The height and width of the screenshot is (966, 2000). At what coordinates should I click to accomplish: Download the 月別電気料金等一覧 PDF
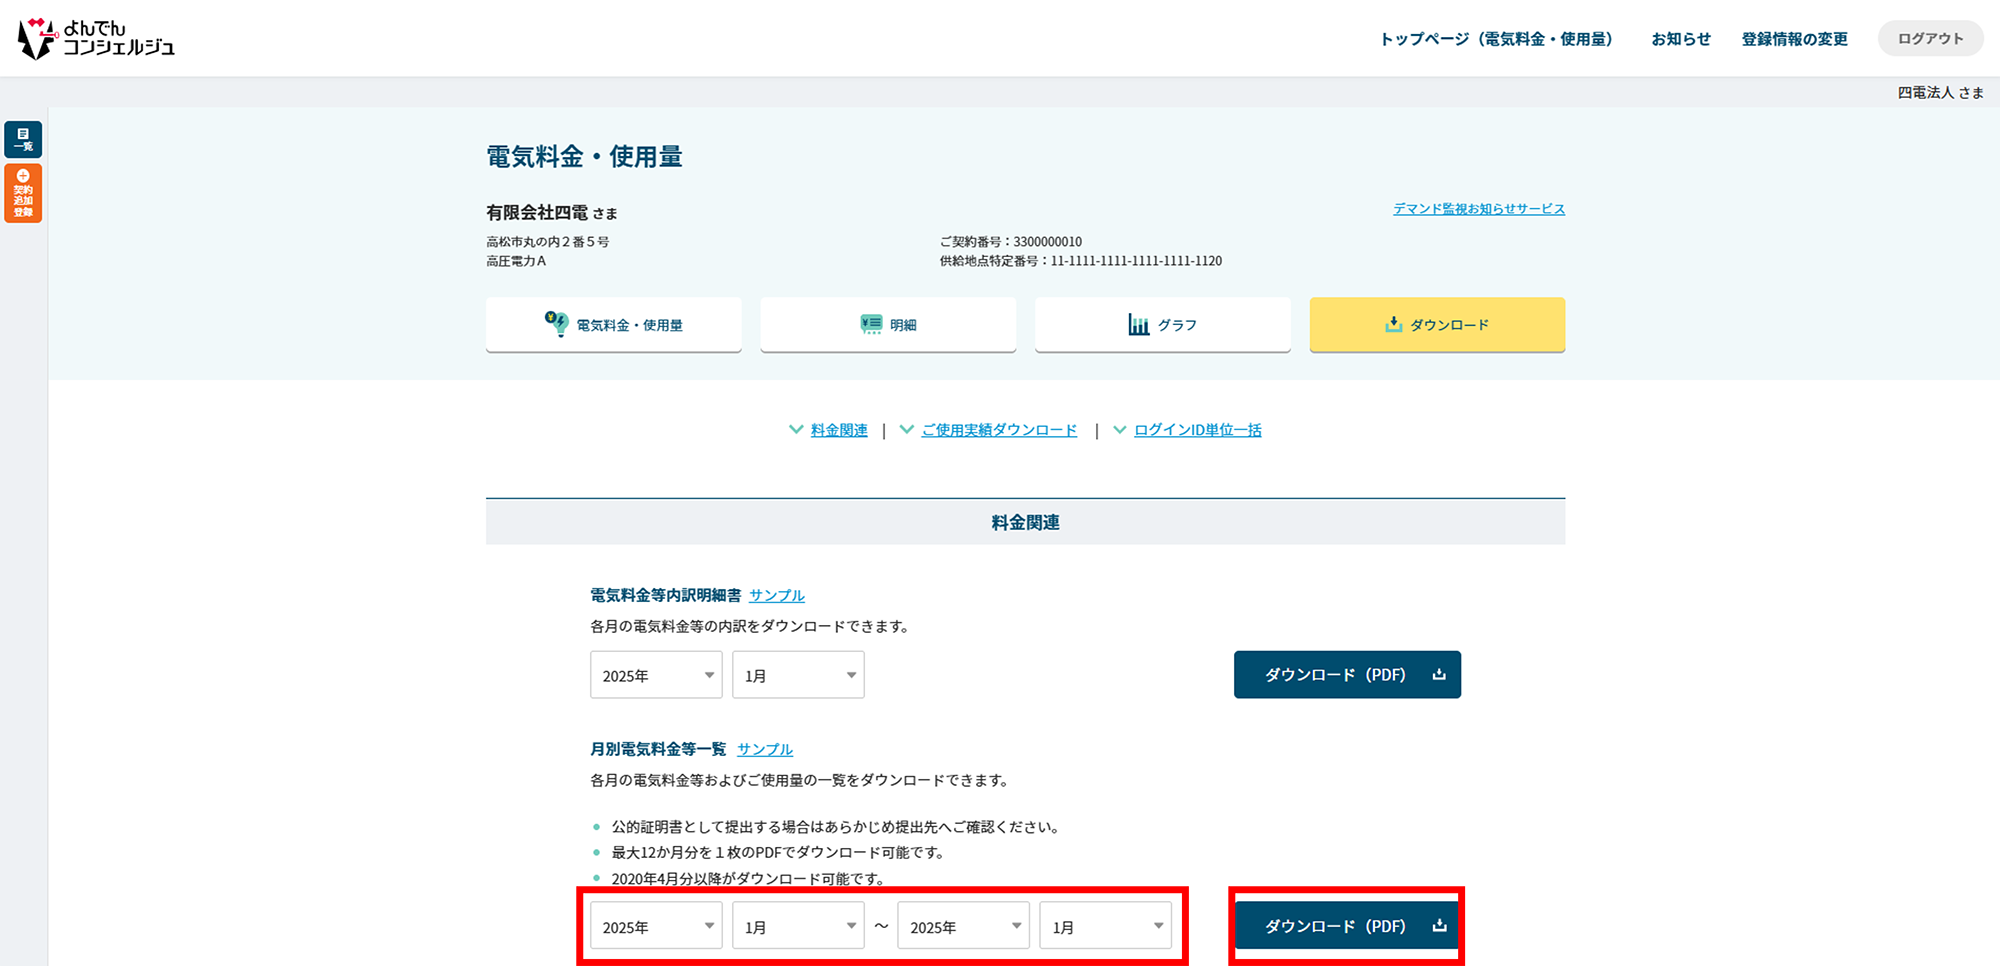coord(1347,926)
